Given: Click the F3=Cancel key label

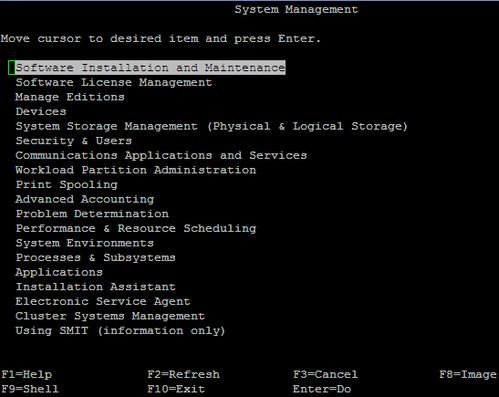Looking at the screenshot, I should (325, 374).
